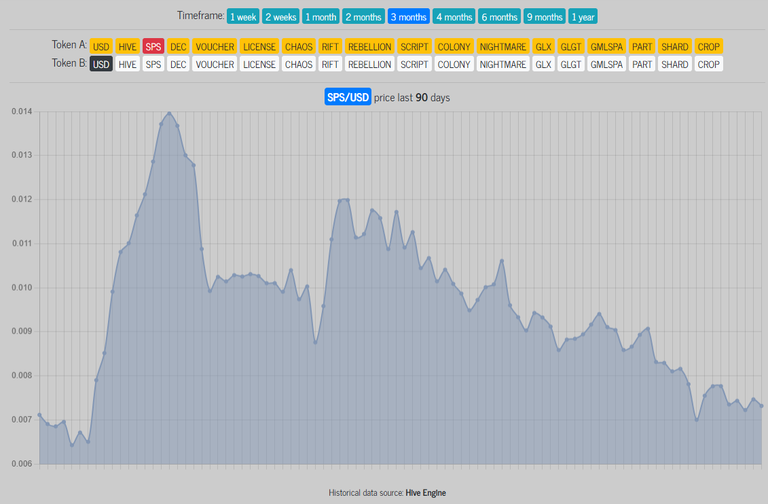
Task: Select the 3 months timeframe
Action: coord(408,17)
